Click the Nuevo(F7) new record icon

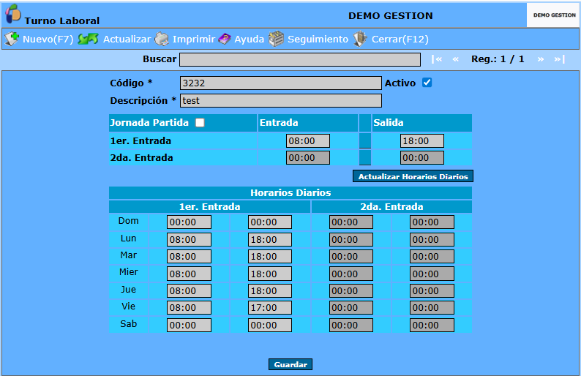point(11,39)
